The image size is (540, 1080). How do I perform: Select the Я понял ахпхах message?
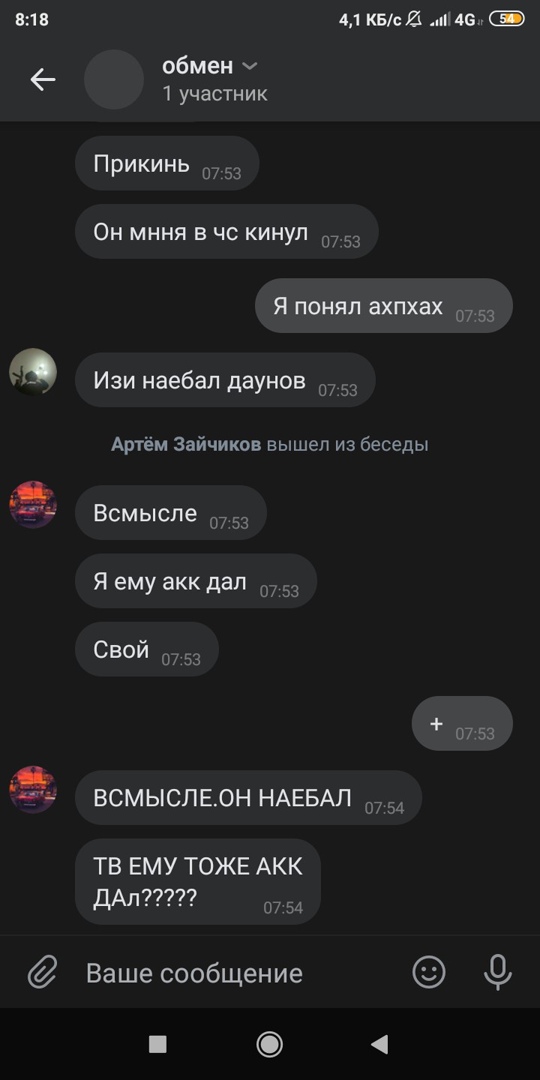pyautogui.click(x=384, y=306)
